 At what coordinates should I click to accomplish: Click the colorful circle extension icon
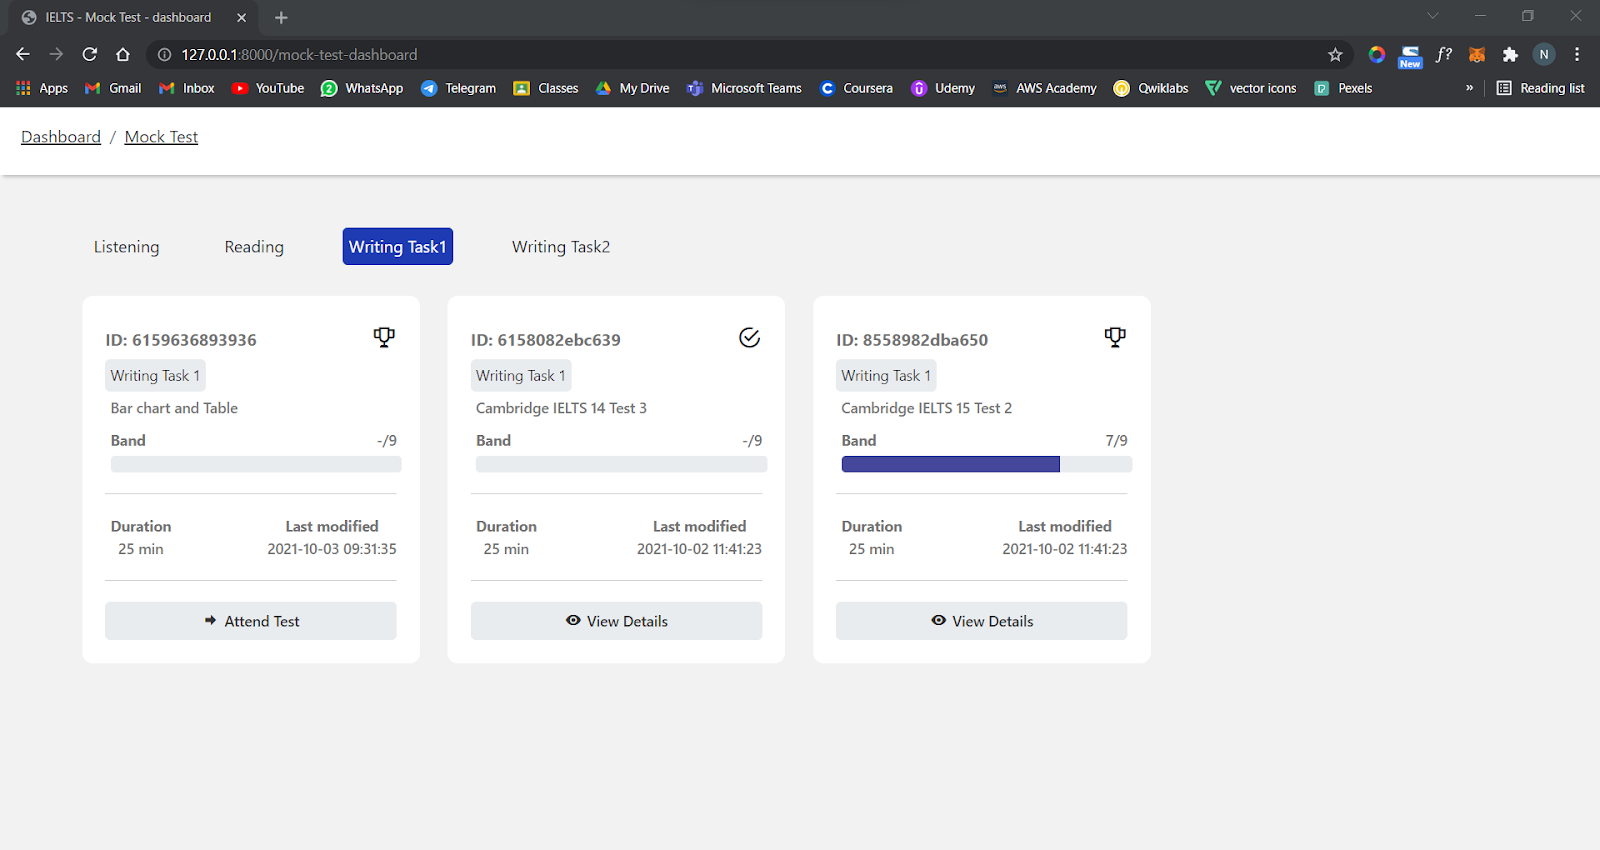[x=1377, y=55]
